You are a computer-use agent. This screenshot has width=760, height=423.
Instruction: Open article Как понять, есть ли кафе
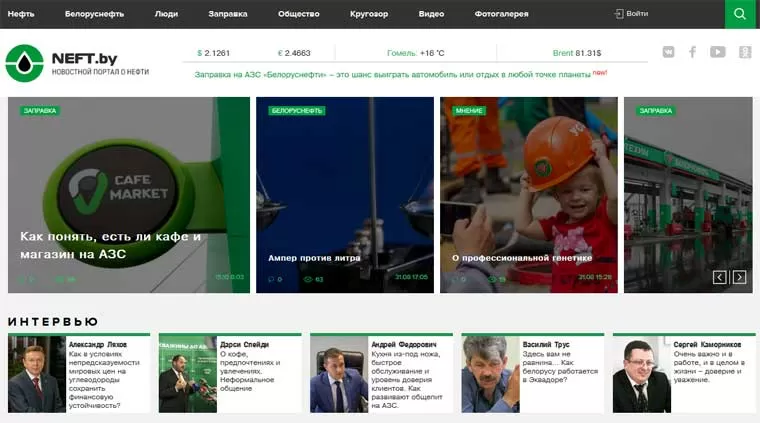[x=111, y=245]
